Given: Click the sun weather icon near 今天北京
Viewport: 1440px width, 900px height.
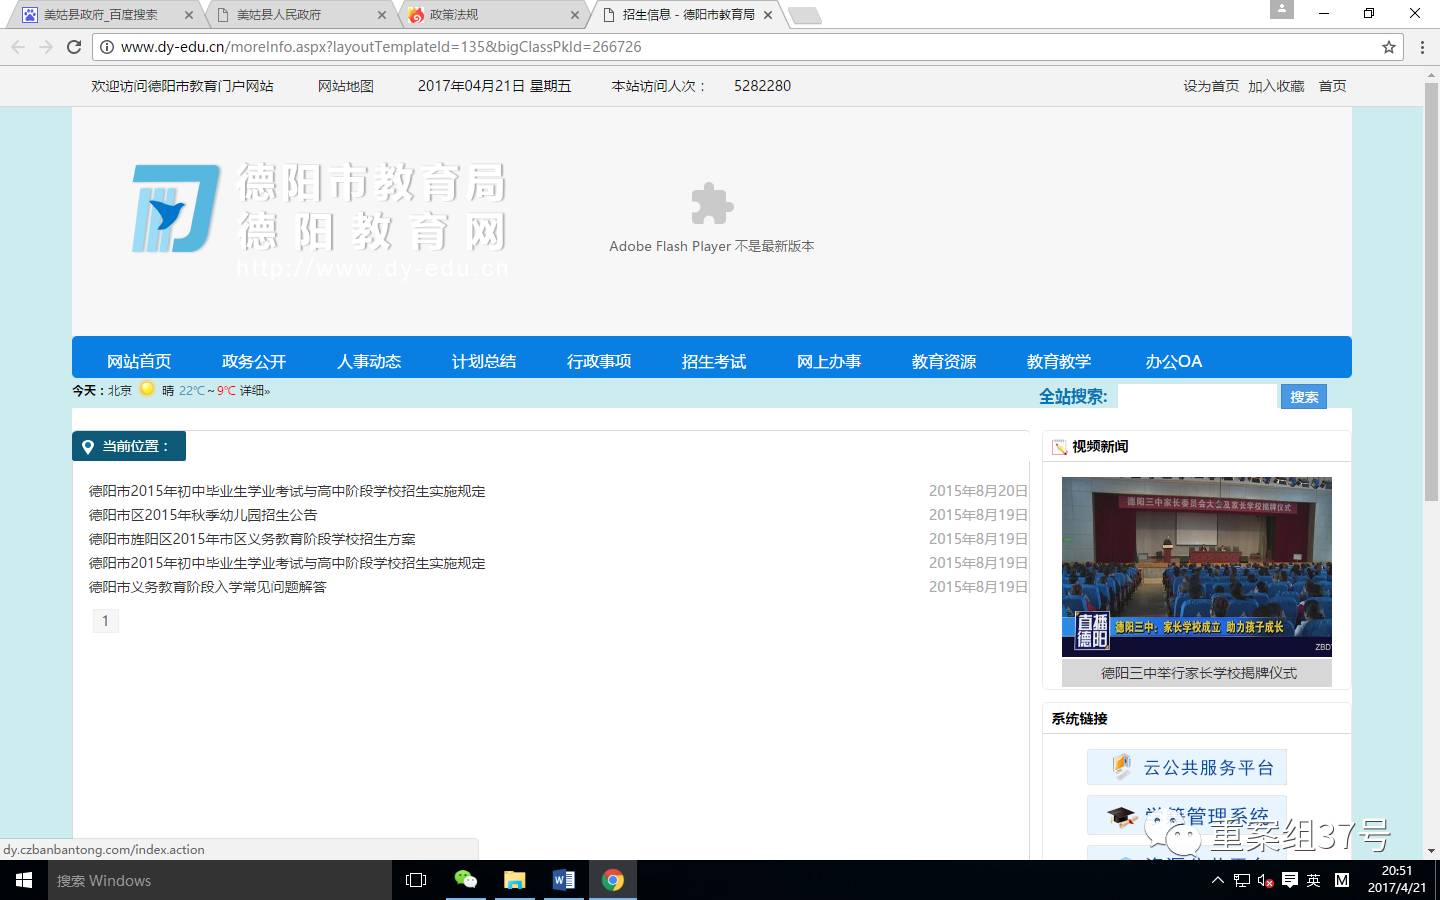Looking at the screenshot, I should (x=145, y=390).
